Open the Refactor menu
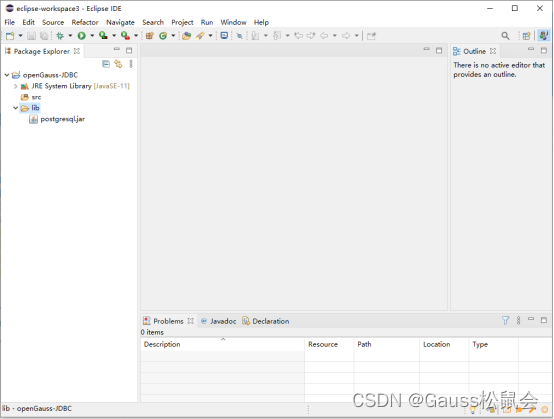The image size is (554, 419). tap(85, 22)
